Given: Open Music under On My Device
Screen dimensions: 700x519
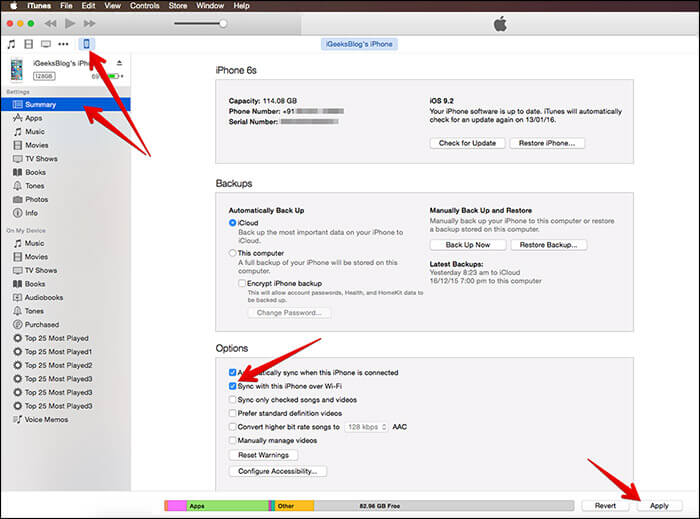Looking at the screenshot, I should pyautogui.click(x=66, y=243).
